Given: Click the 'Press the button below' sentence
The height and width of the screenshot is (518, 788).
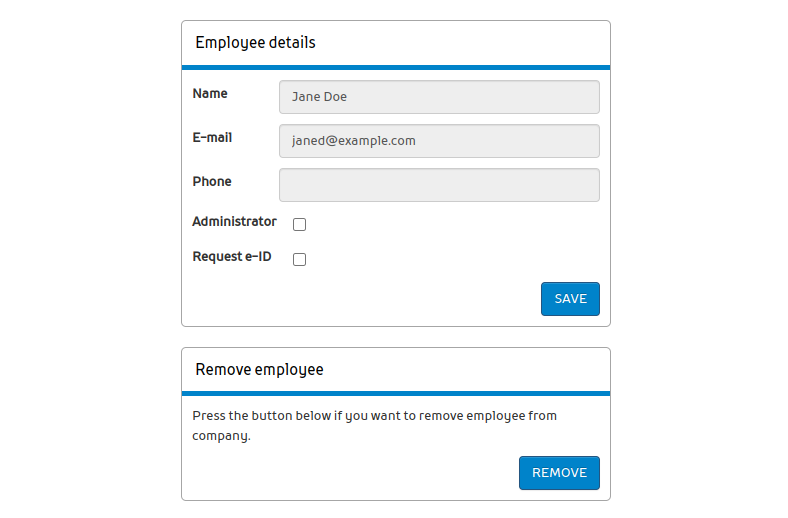Looking at the screenshot, I should tap(374, 416).
